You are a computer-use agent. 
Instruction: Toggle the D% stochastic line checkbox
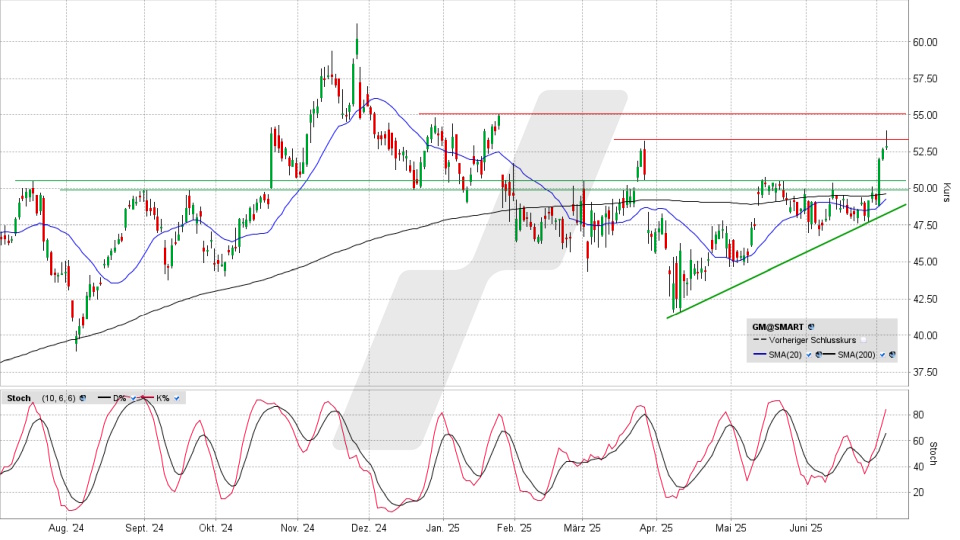pyautogui.click(x=133, y=398)
